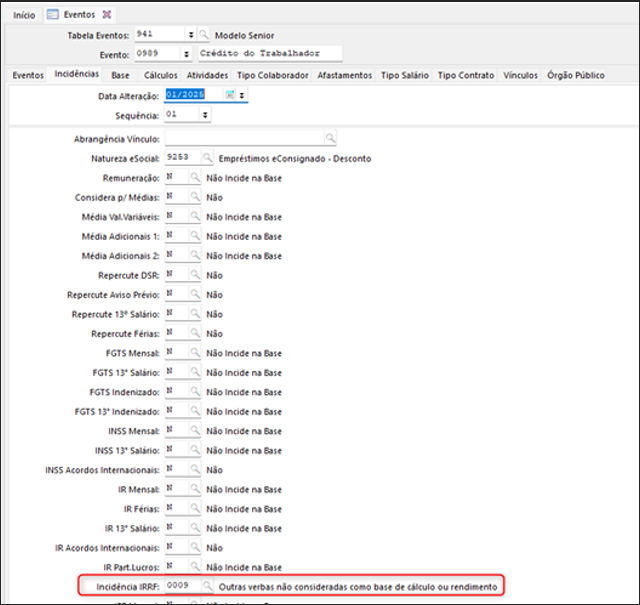Switch to Tipo Contrato tab
Image resolution: width=640 pixels, height=605 pixels.
pyautogui.click(x=466, y=75)
